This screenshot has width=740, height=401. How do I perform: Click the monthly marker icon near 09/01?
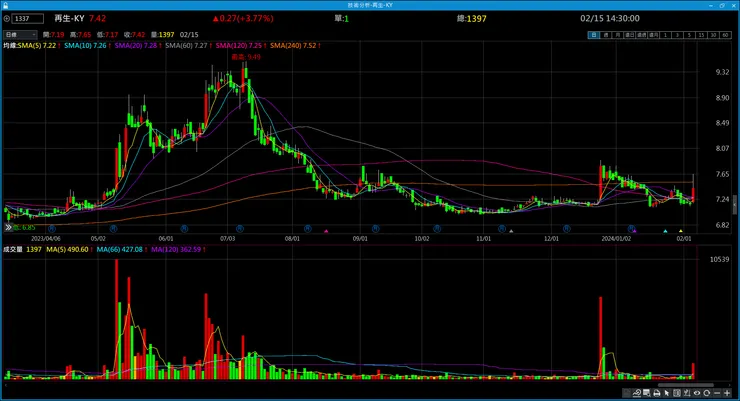tap(375, 228)
